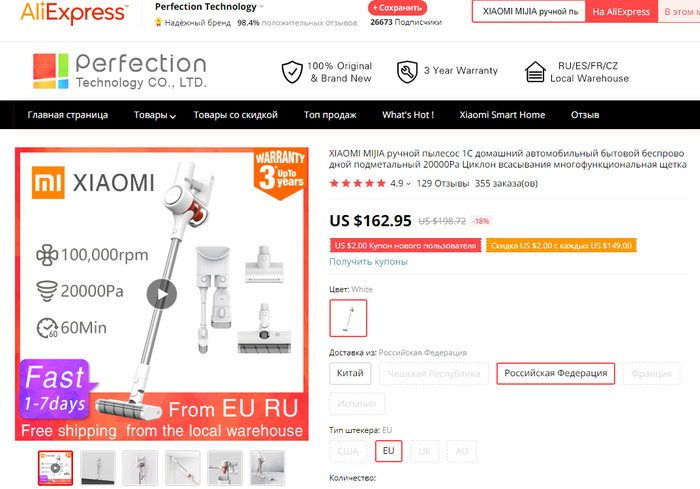Open the Xiaomi Smart Home menu item
This screenshot has height=489, width=700.
(502, 115)
